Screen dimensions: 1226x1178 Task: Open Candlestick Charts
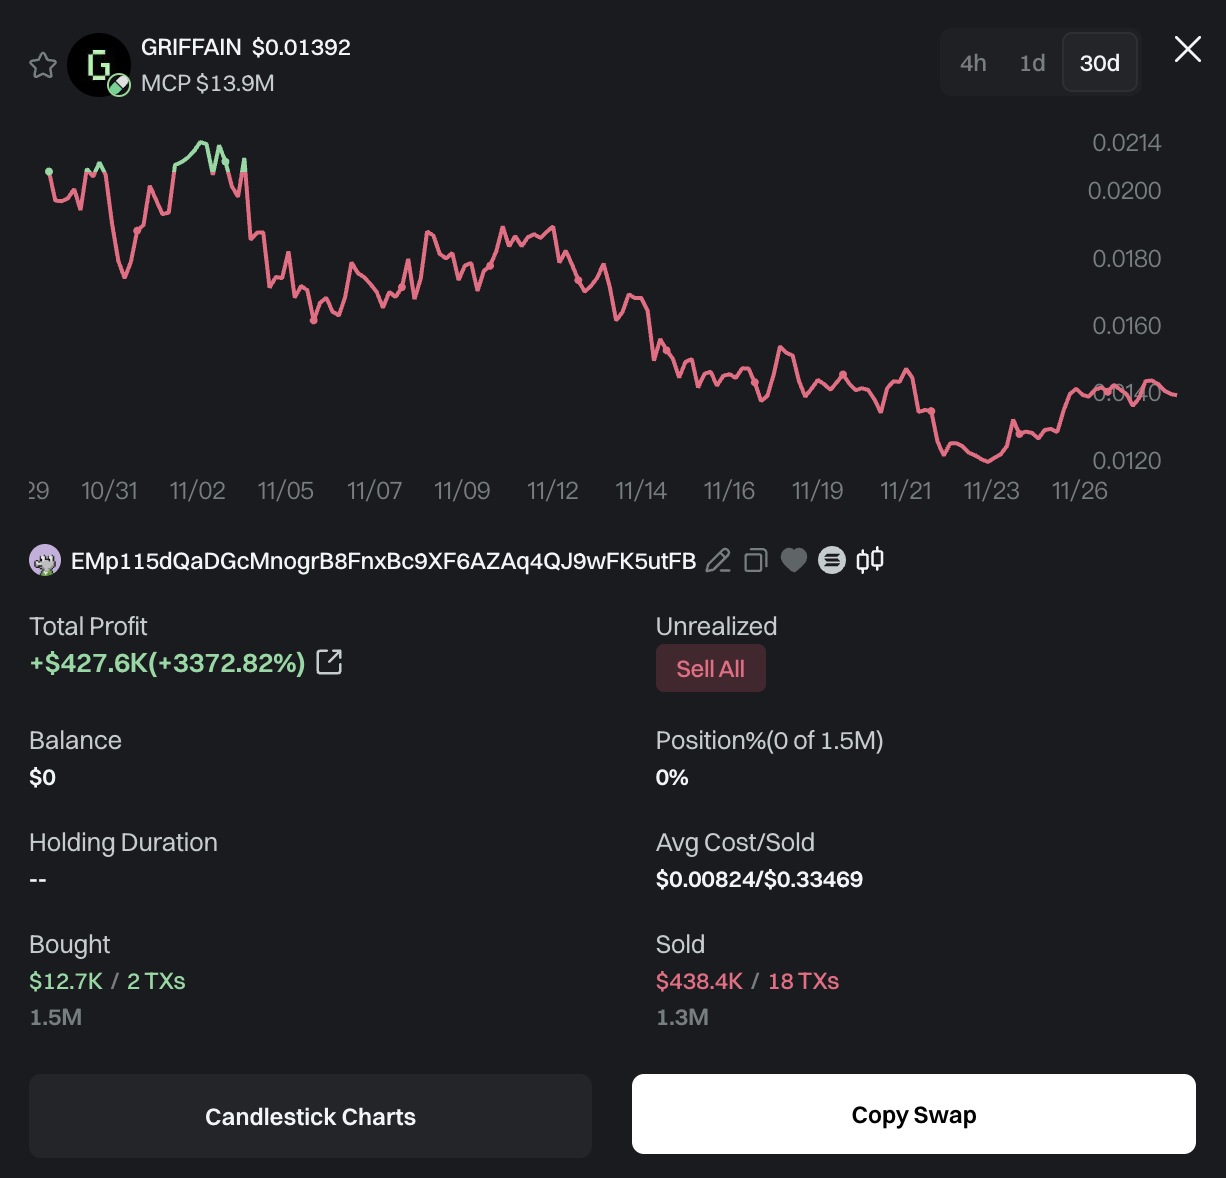click(x=310, y=1116)
